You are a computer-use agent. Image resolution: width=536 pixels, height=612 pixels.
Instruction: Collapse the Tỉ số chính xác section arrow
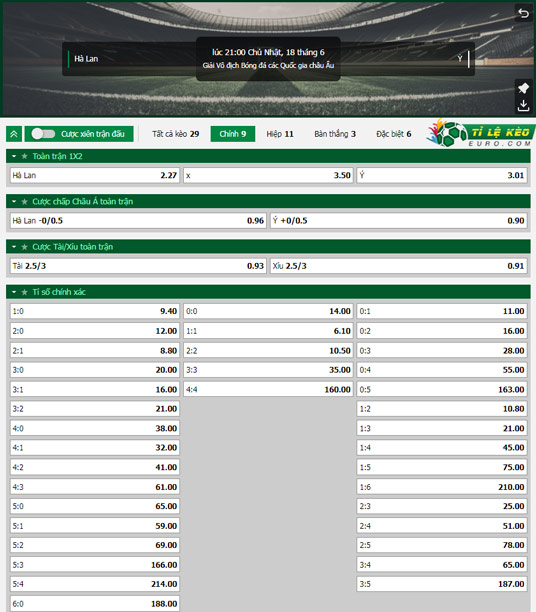[x=14, y=292]
